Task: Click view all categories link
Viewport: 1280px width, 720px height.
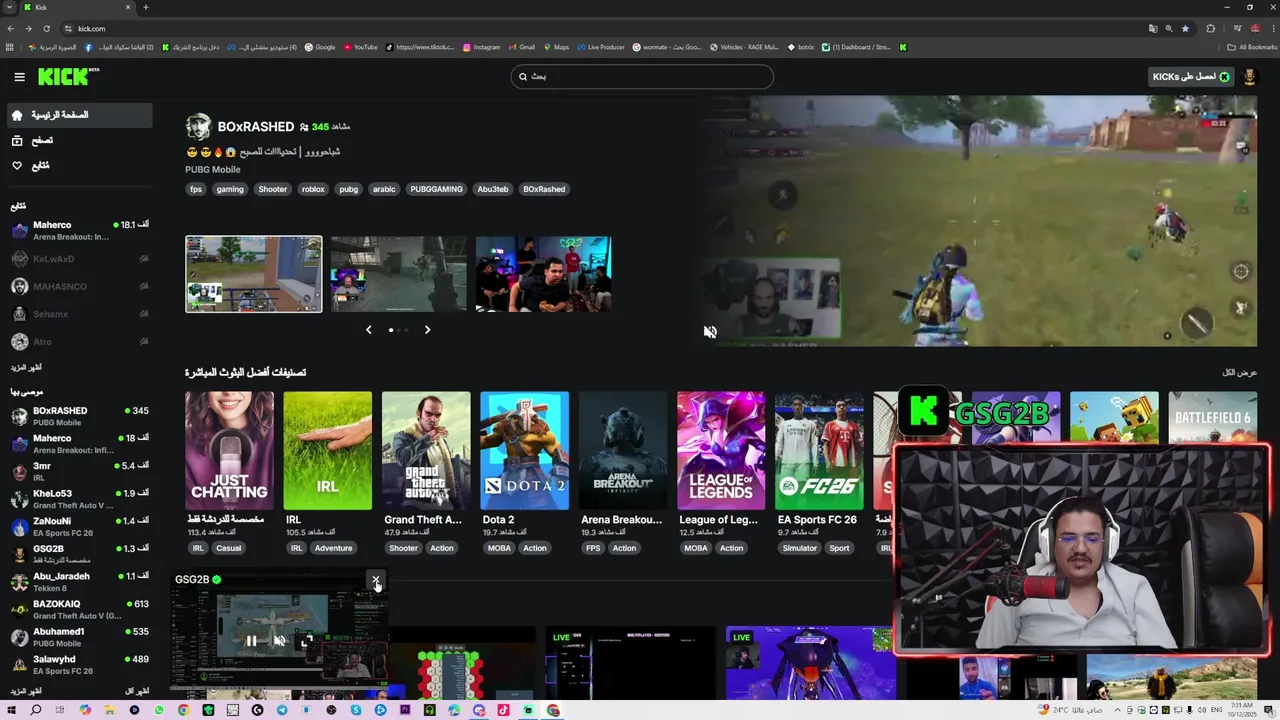Action: (x=1239, y=372)
